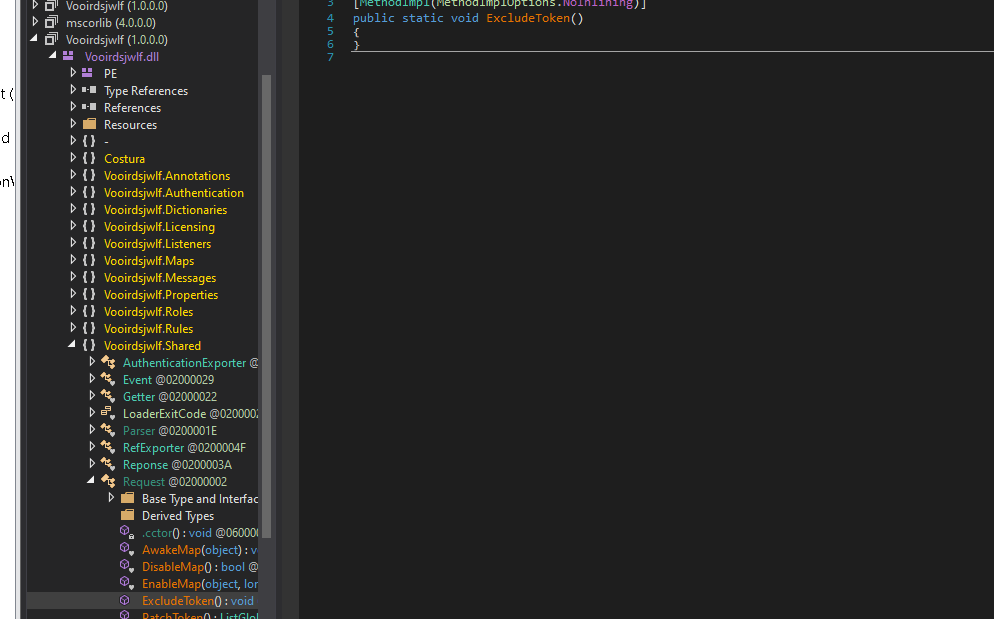
Task: Click the DisableMap method icon
Action: [x=127, y=566]
